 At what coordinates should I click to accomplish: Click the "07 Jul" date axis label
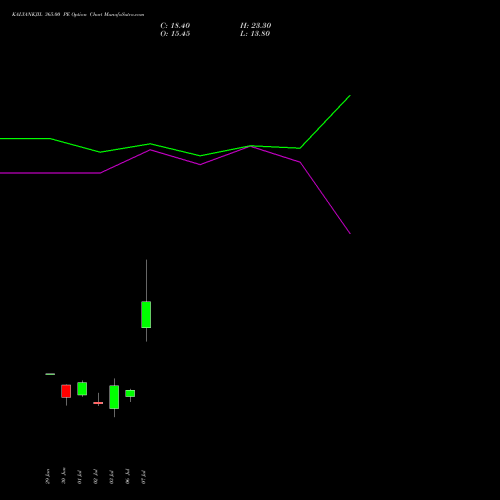144,477
